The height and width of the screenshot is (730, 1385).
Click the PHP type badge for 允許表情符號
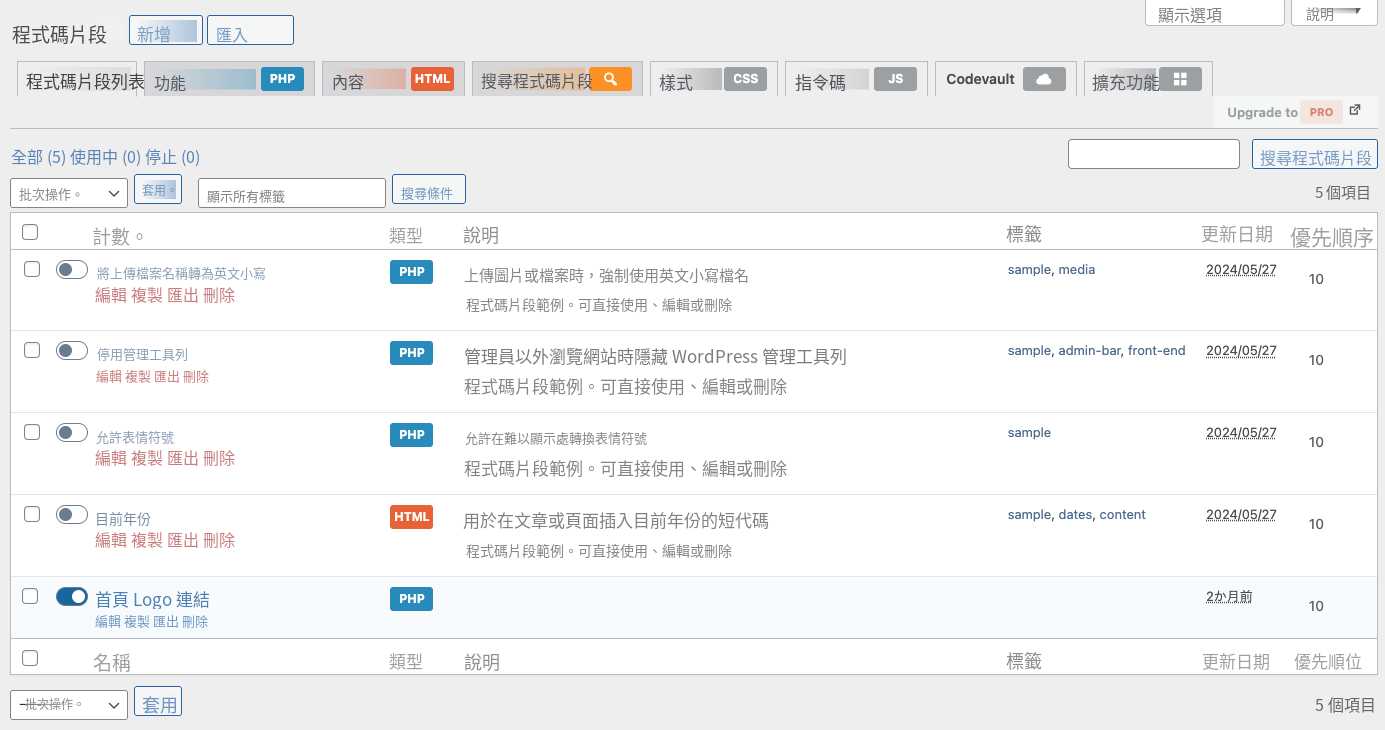411,435
